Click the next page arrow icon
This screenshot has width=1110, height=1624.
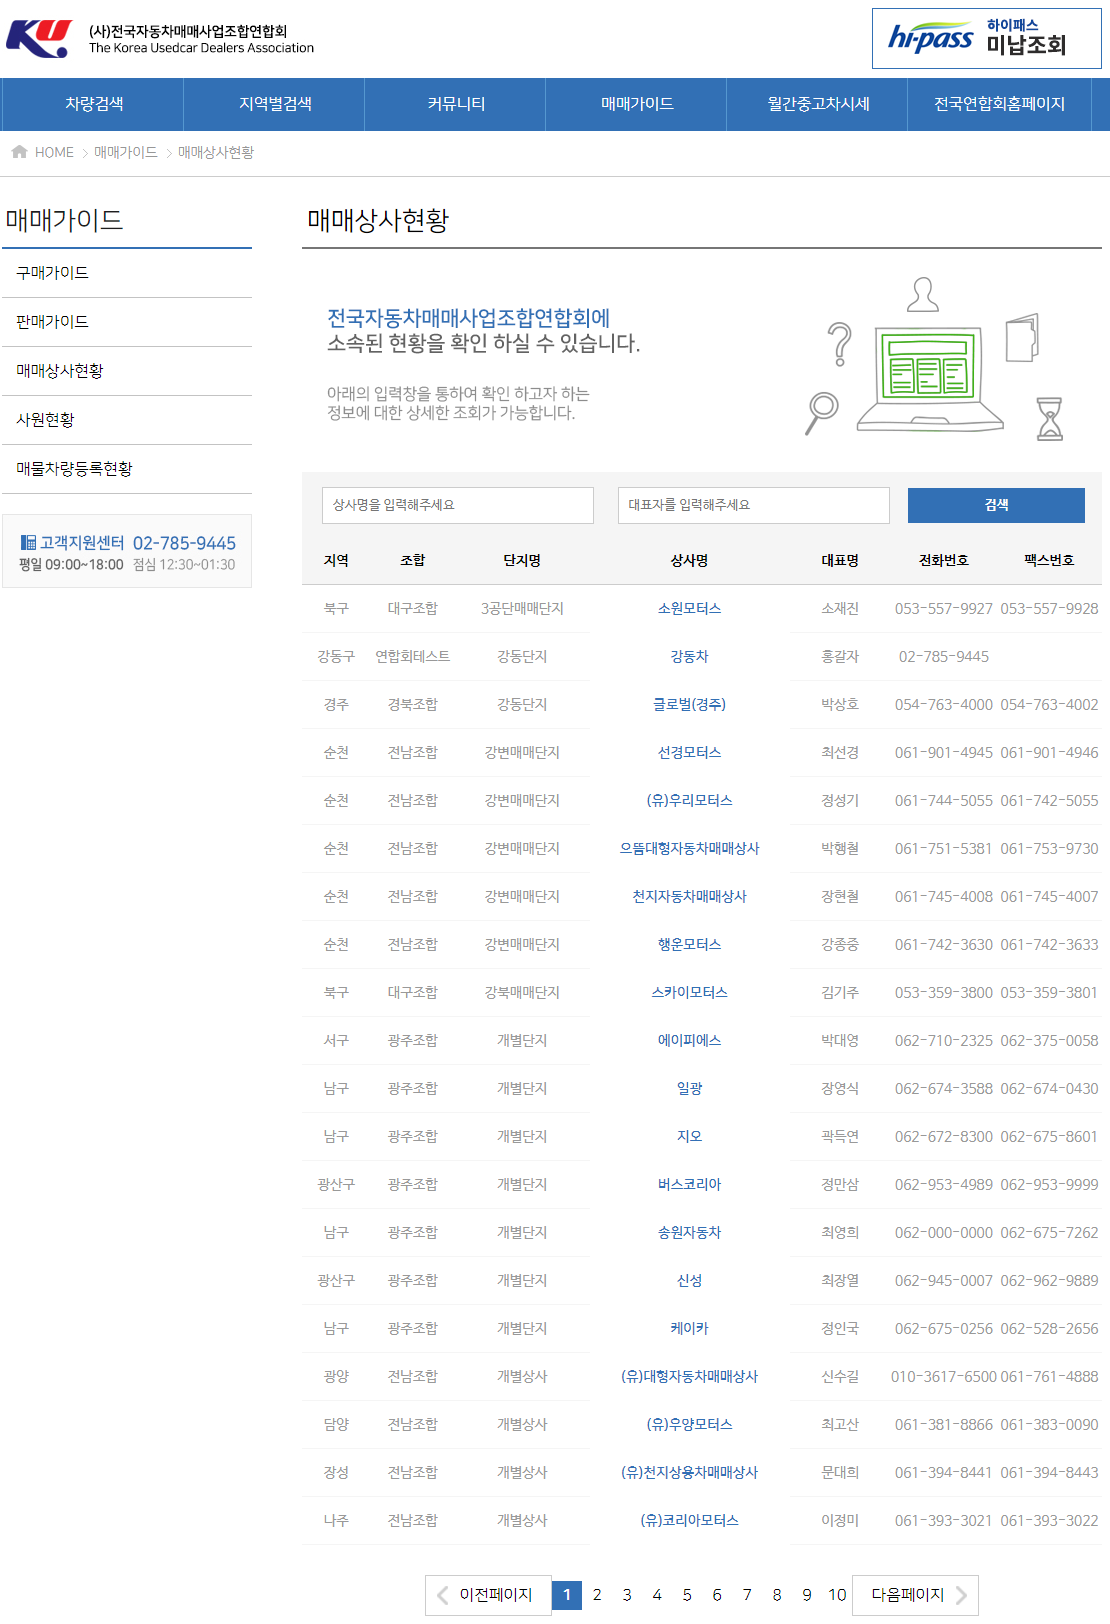point(961,1595)
